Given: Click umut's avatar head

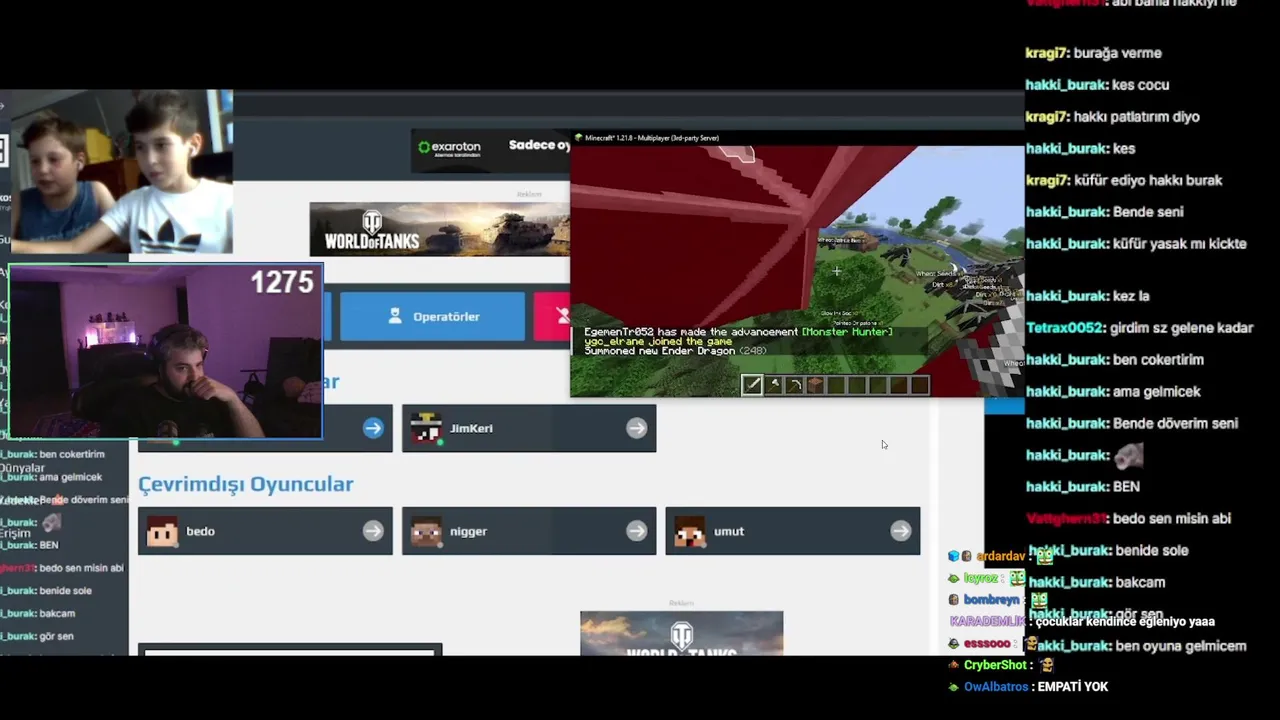Looking at the screenshot, I should [690, 531].
